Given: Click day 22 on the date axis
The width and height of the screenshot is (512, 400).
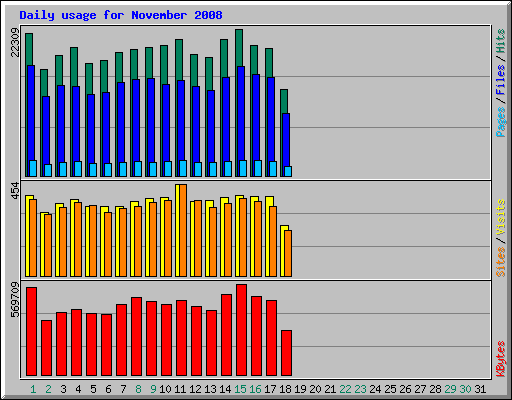Looking at the screenshot, I should tap(345, 389).
